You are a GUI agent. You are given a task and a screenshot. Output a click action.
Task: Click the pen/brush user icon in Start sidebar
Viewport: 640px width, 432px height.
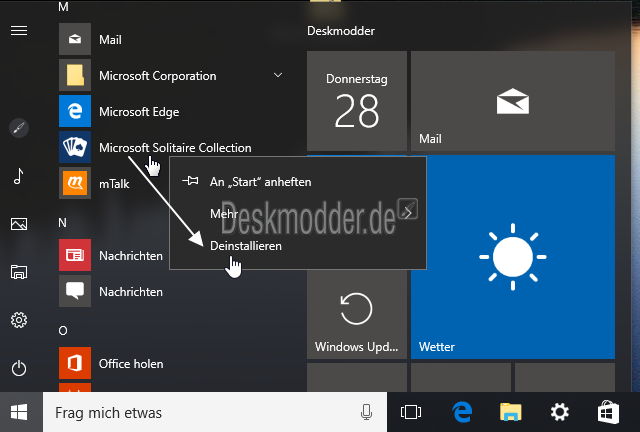[19, 128]
